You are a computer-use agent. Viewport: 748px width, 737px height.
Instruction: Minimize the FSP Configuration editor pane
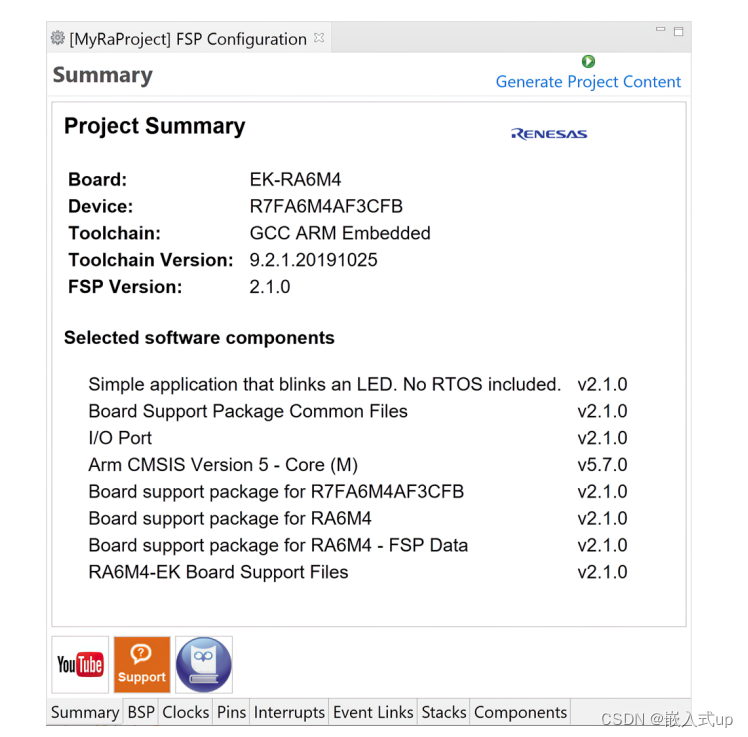(660, 30)
